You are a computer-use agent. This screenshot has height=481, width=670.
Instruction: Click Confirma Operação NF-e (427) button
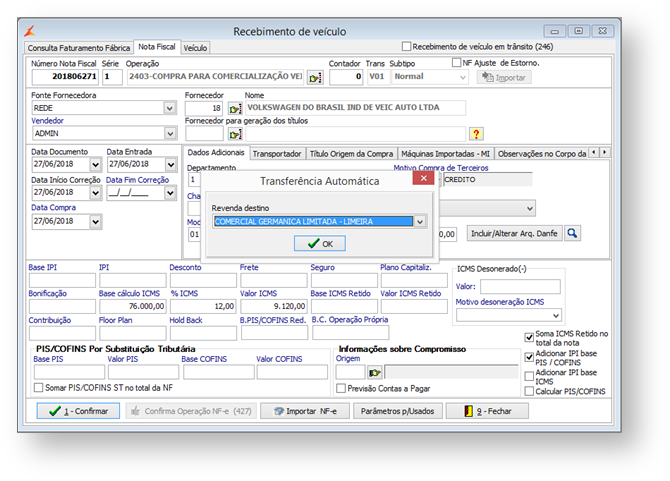point(191,411)
